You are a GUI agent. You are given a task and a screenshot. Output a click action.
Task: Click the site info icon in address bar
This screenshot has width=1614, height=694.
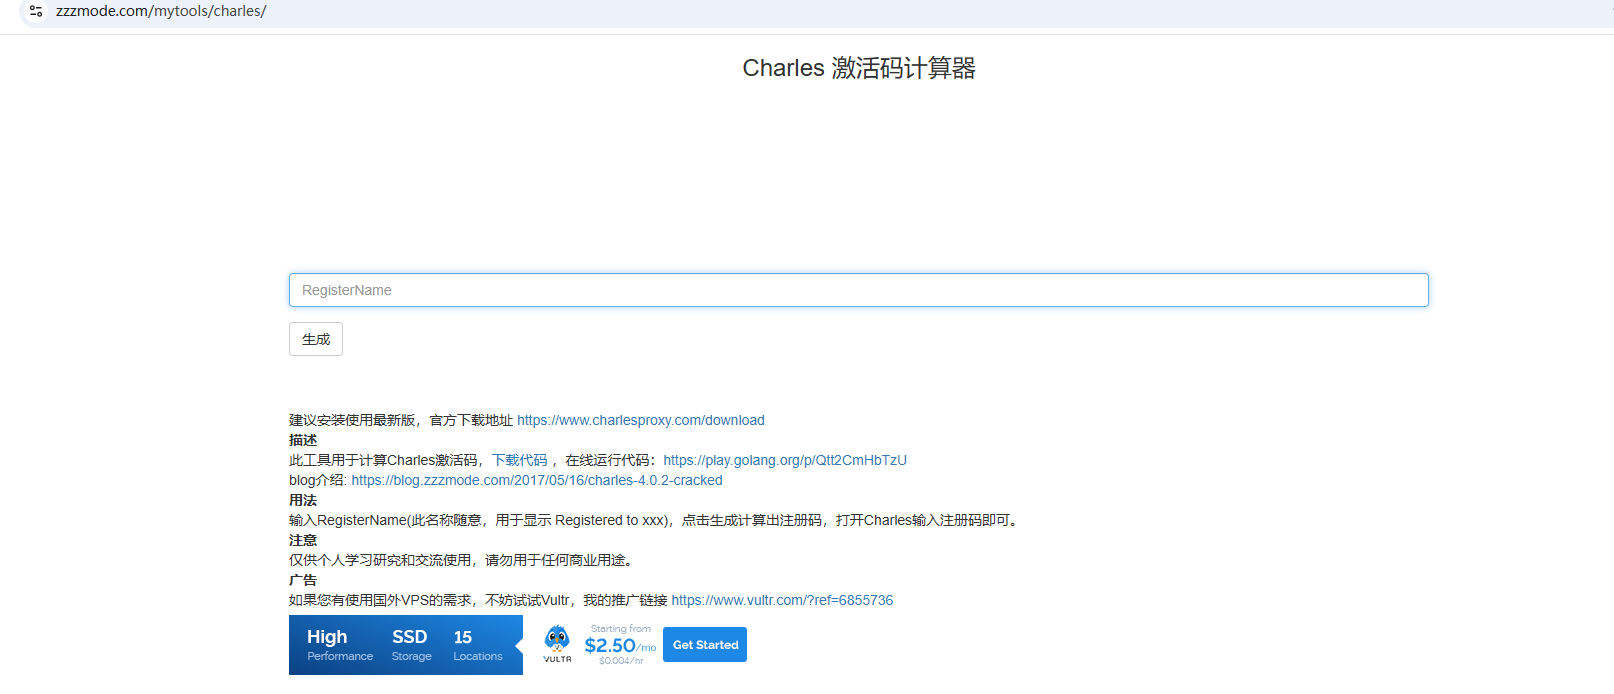click(x=36, y=11)
